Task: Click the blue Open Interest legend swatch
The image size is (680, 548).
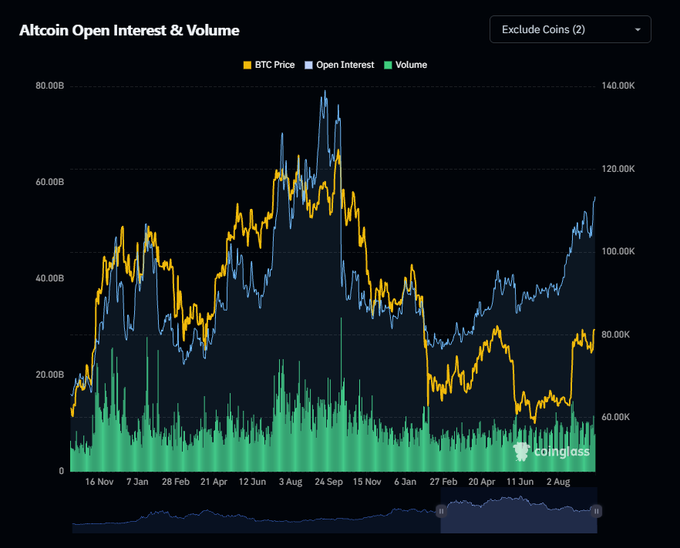Action: 309,65
